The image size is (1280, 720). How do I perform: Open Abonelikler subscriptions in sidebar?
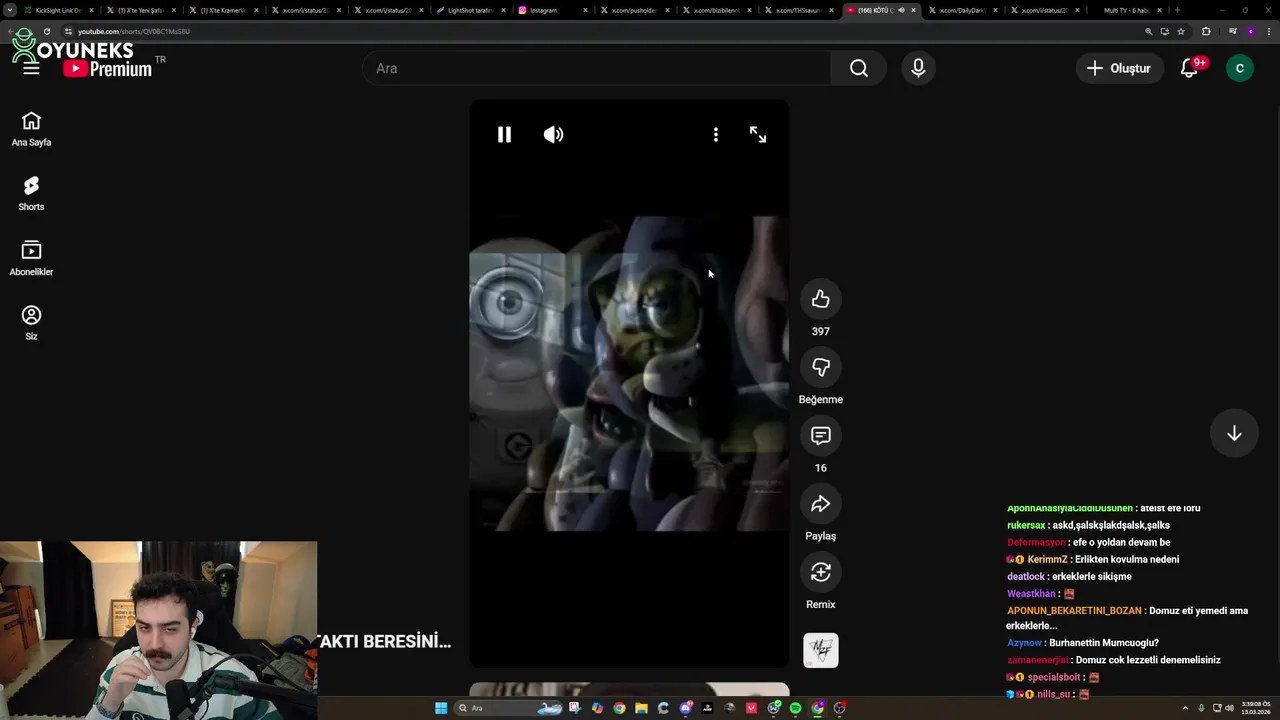[x=31, y=259]
